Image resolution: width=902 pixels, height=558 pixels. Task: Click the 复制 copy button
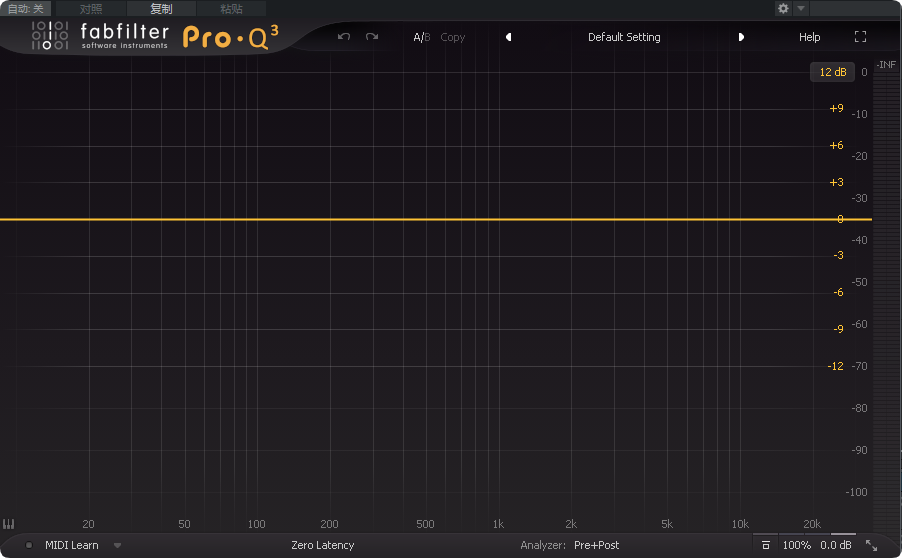pos(161,9)
